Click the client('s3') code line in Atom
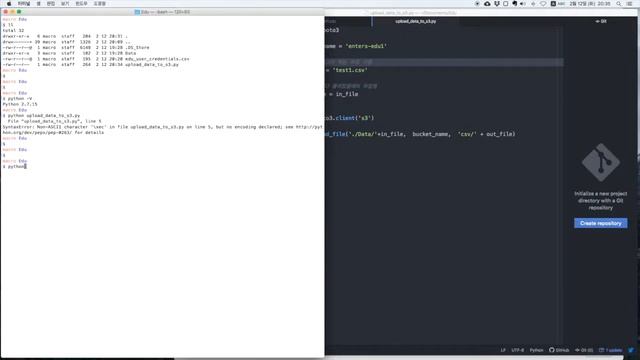640x360 pixels. click(349, 118)
